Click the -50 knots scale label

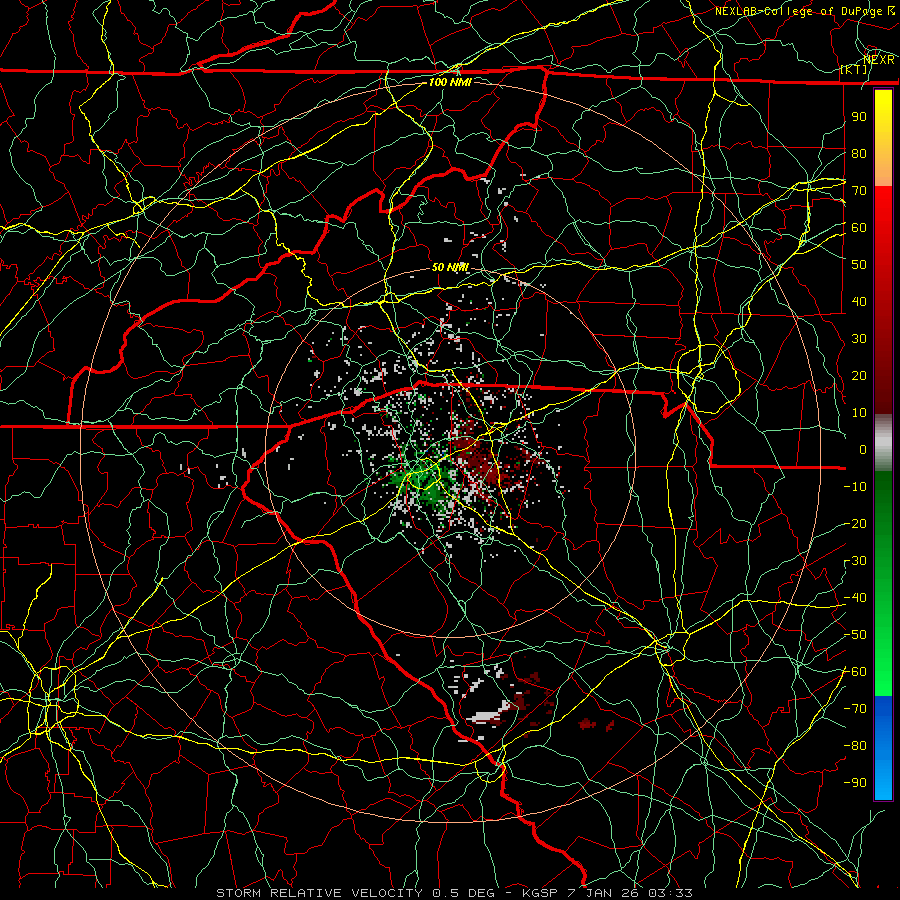855,635
